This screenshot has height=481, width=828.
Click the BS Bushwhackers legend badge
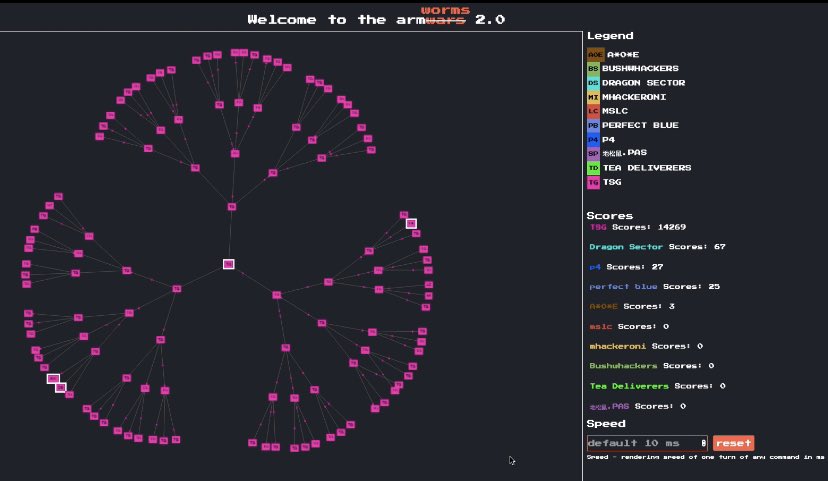click(593, 69)
